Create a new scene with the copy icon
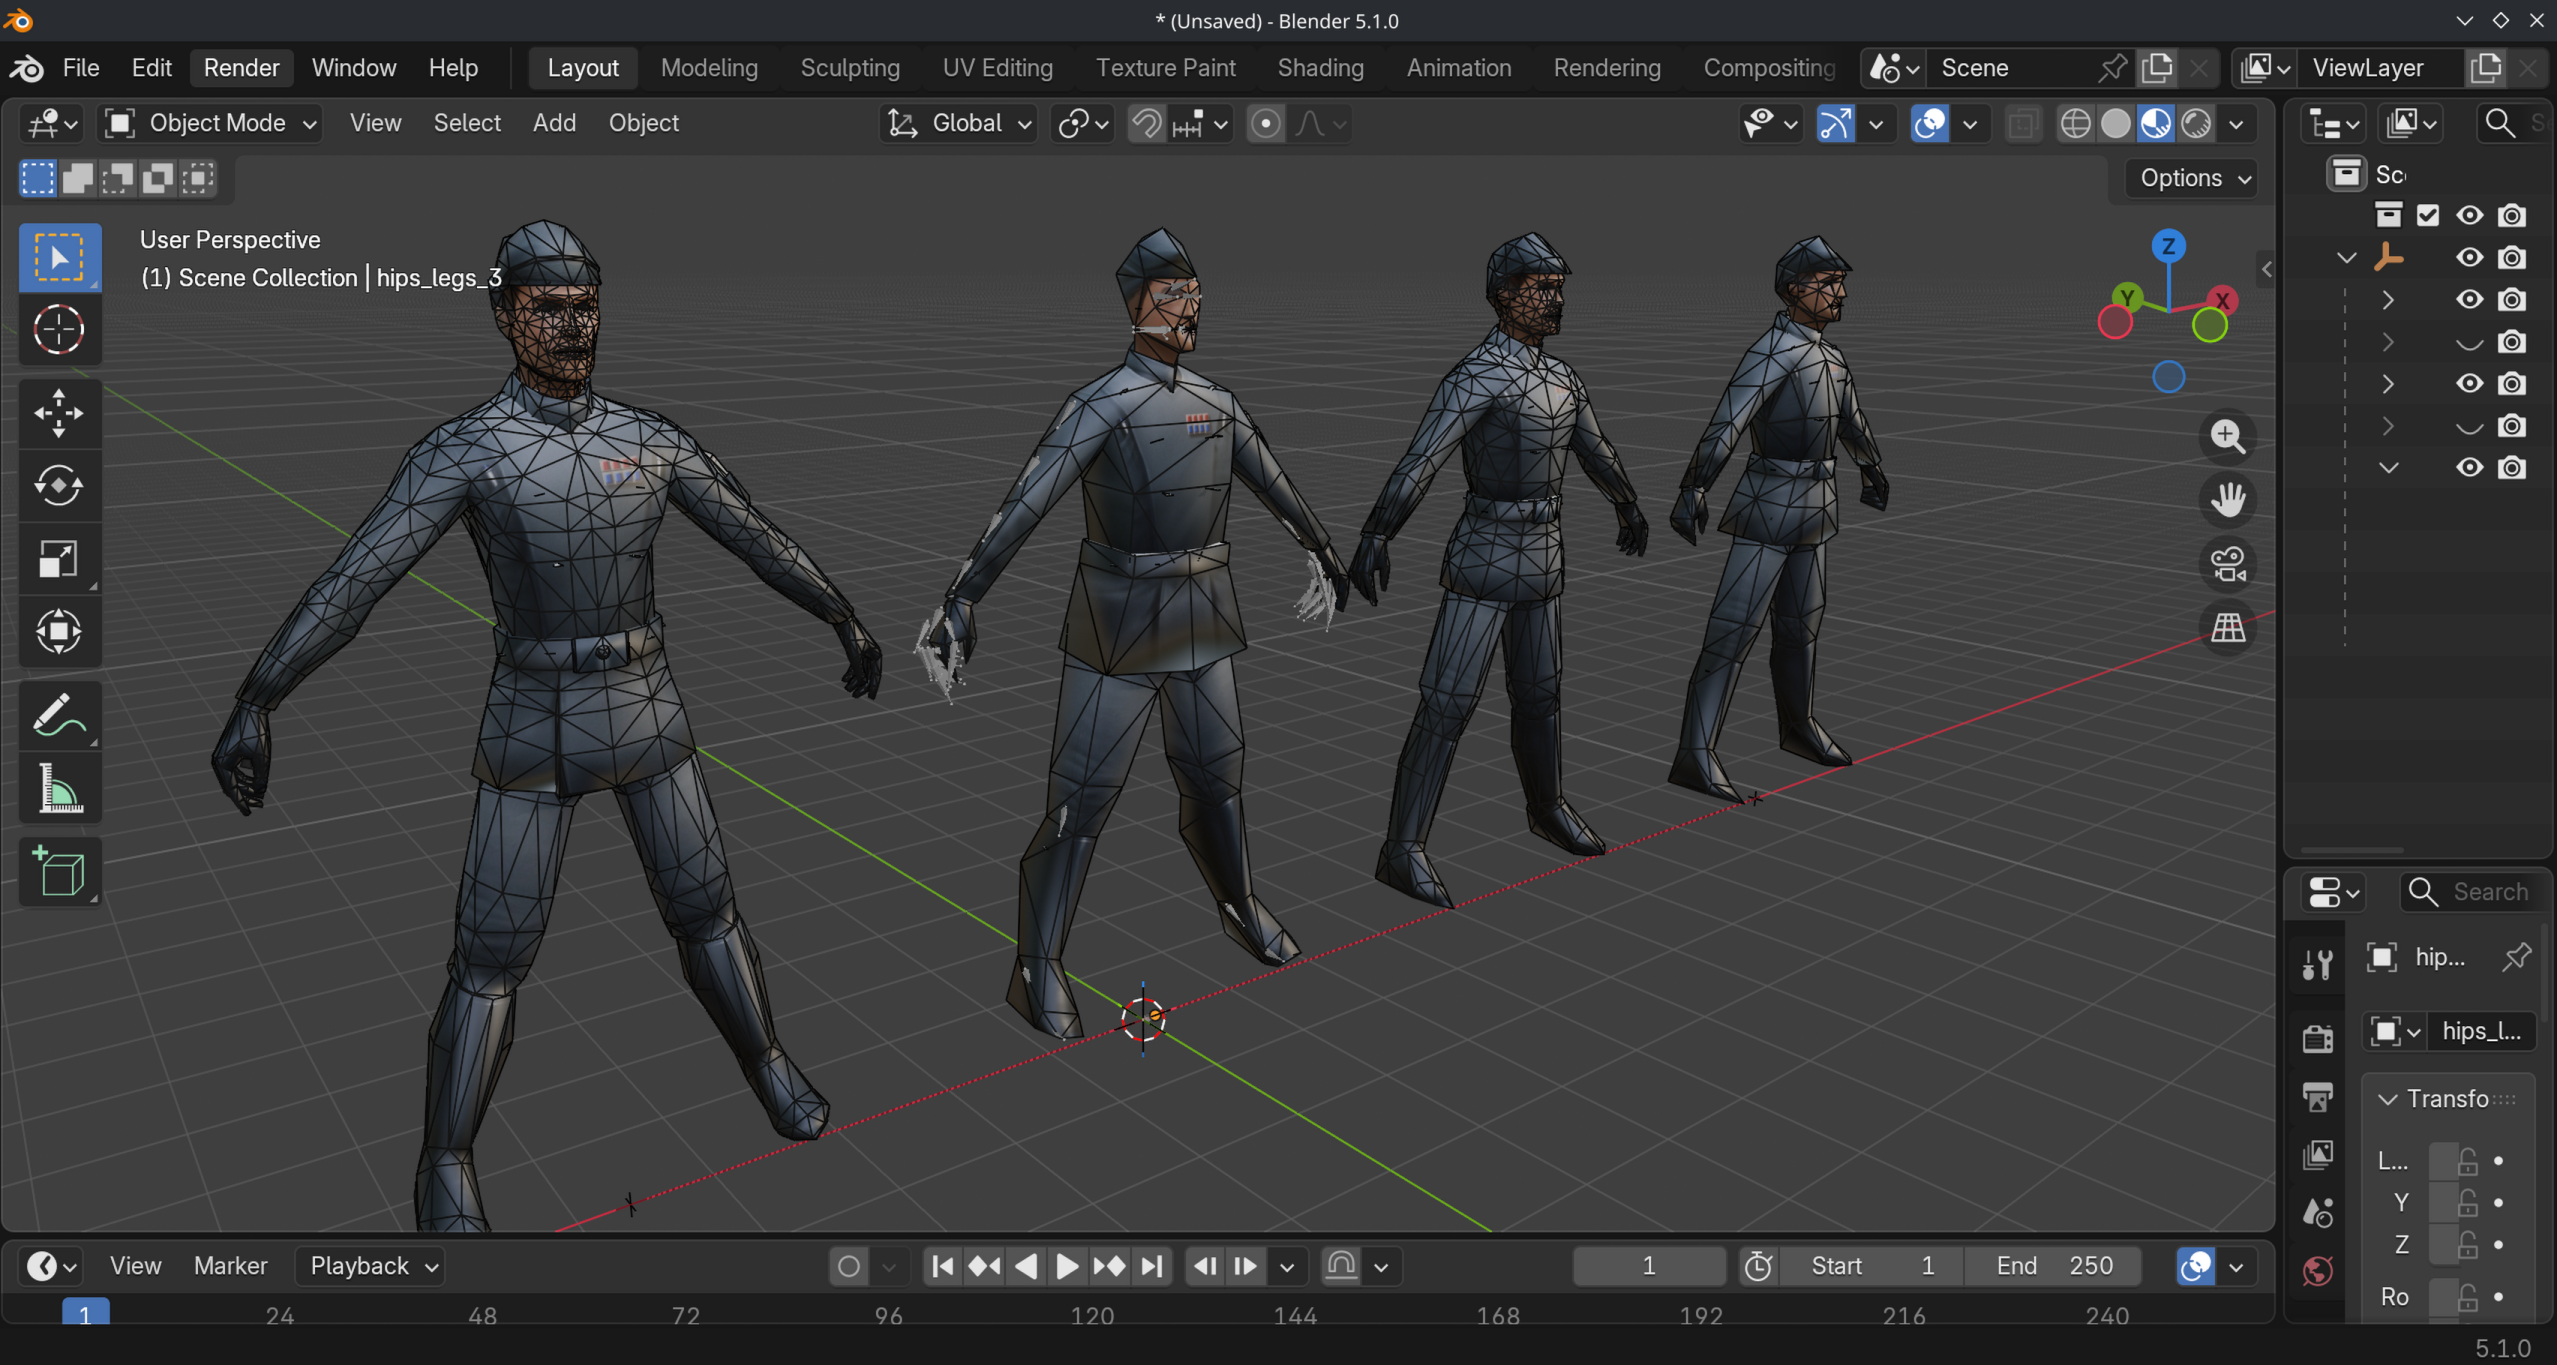The width and height of the screenshot is (2557, 1365). point(2158,68)
